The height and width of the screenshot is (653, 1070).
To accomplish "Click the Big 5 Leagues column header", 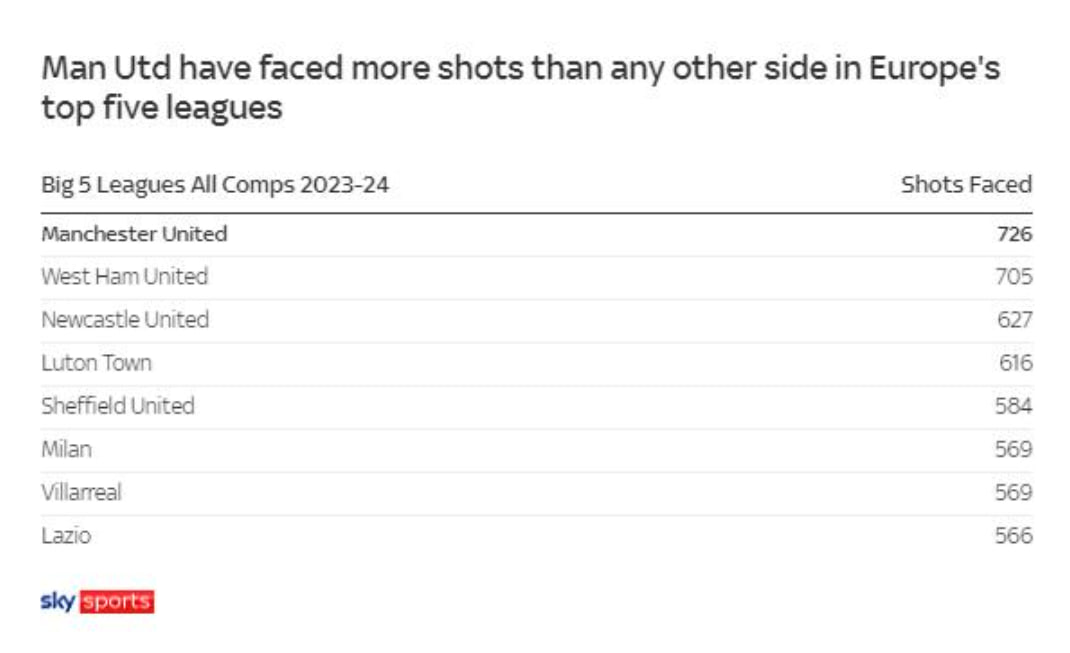I will 215,185.
